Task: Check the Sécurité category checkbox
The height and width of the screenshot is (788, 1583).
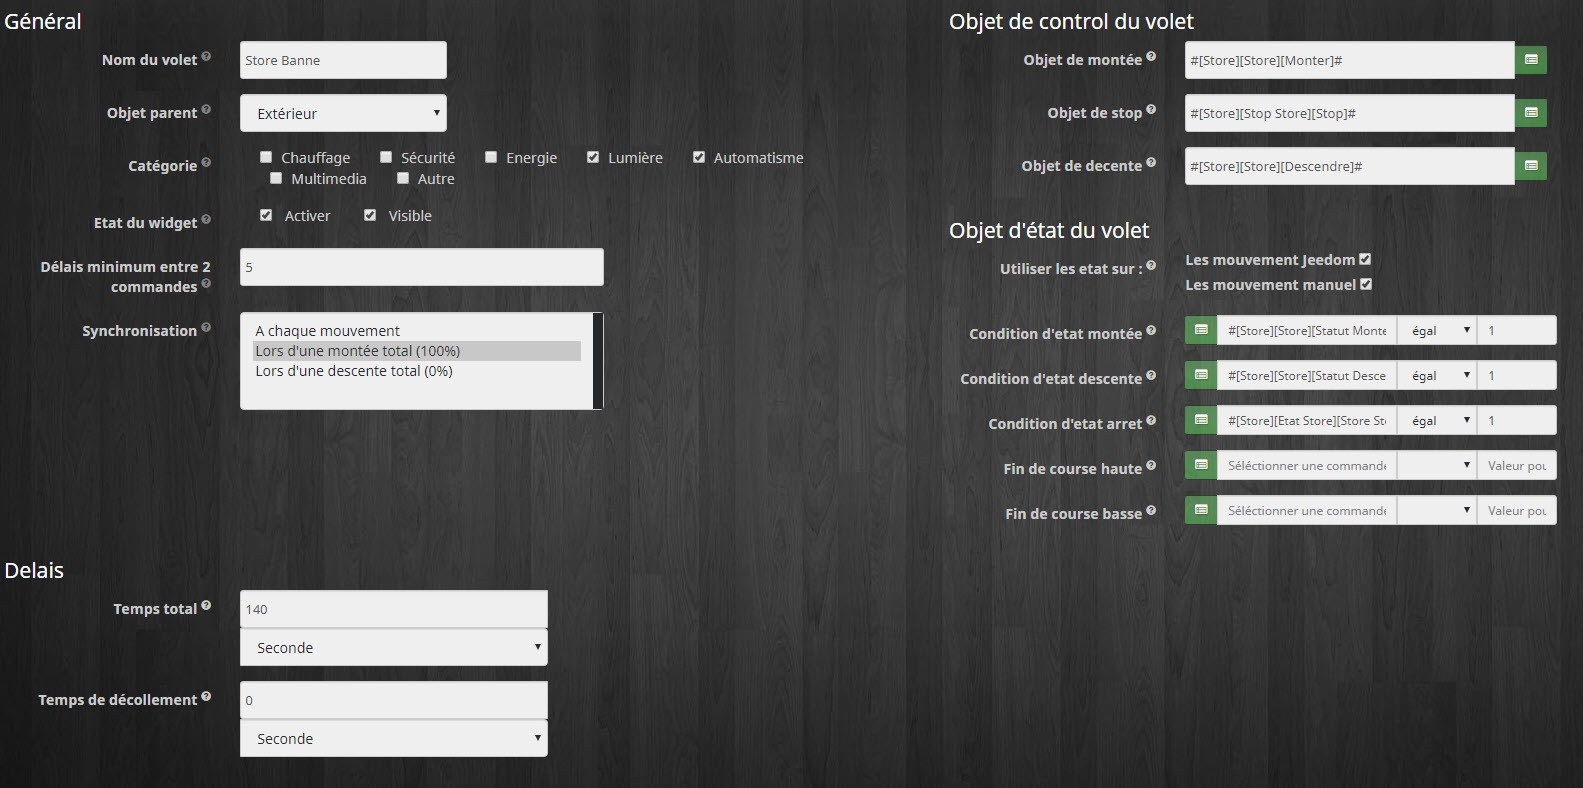Action: (x=386, y=157)
